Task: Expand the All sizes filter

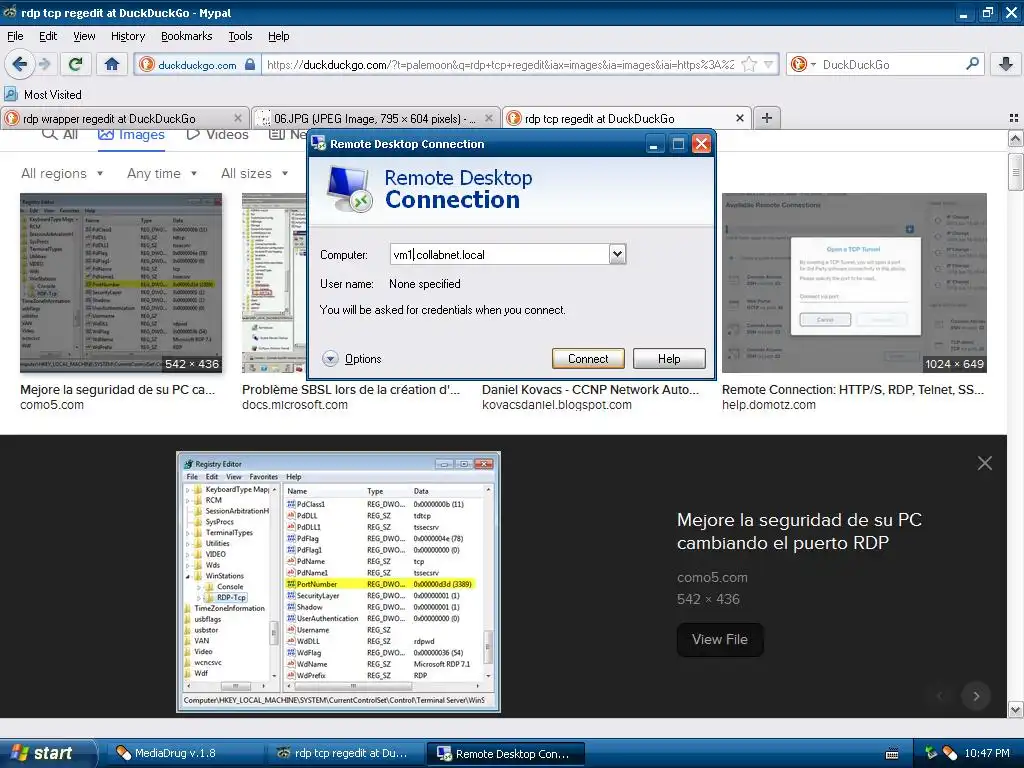Action: click(x=255, y=174)
